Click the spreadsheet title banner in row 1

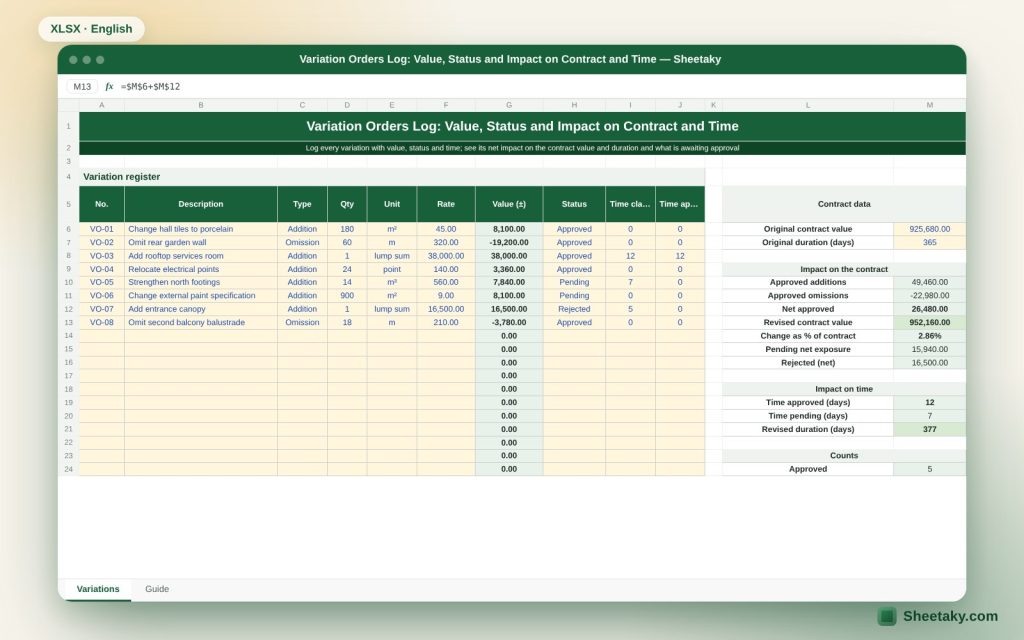point(522,127)
